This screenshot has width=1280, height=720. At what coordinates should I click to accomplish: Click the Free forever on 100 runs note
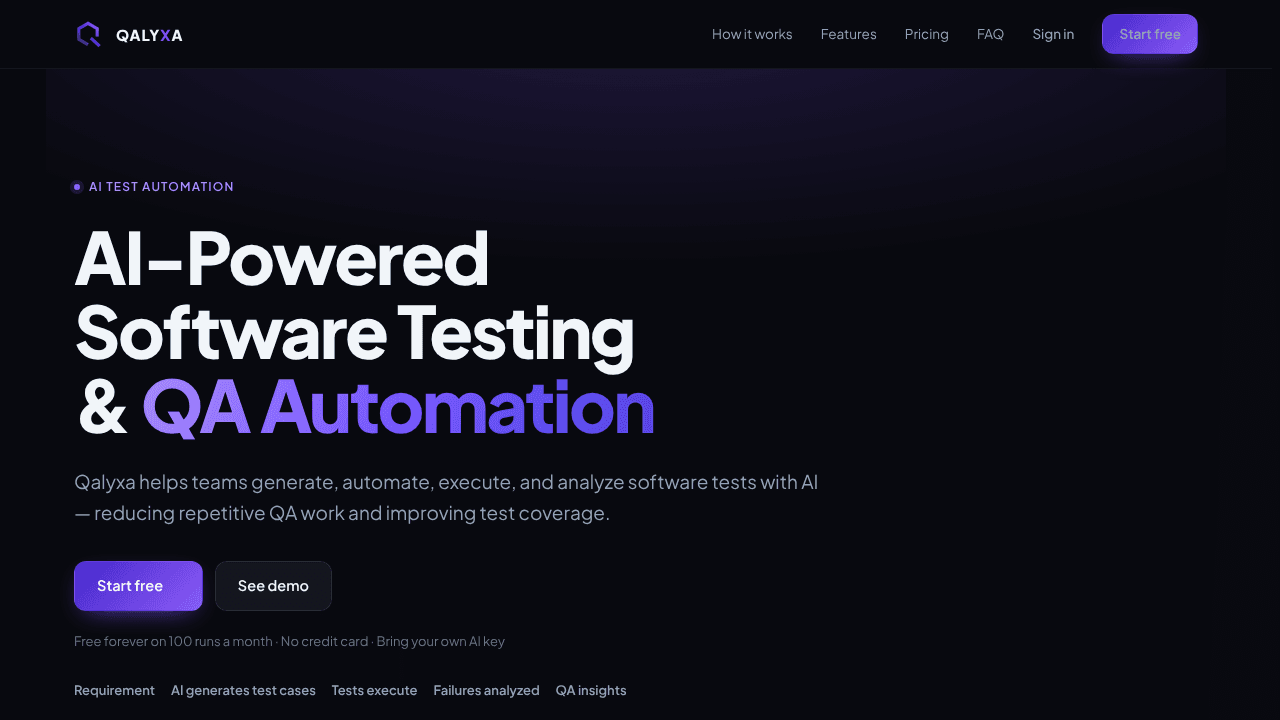tap(289, 641)
